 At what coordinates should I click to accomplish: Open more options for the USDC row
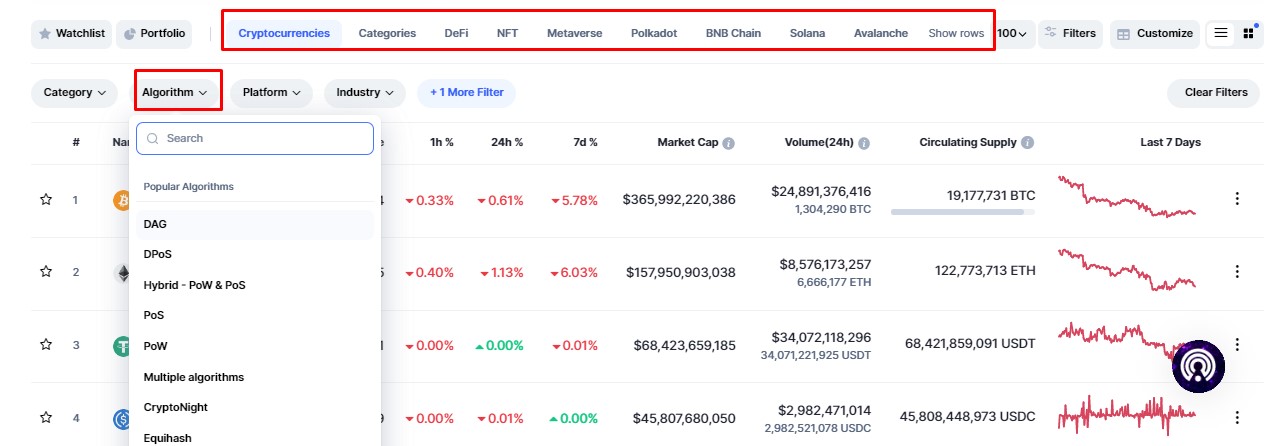pyautogui.click(x=1237, y=418)
